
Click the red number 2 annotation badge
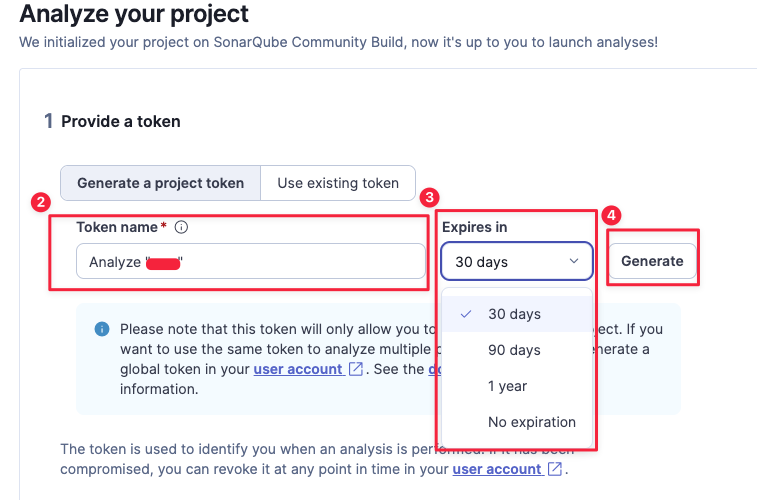pos(41,202)
